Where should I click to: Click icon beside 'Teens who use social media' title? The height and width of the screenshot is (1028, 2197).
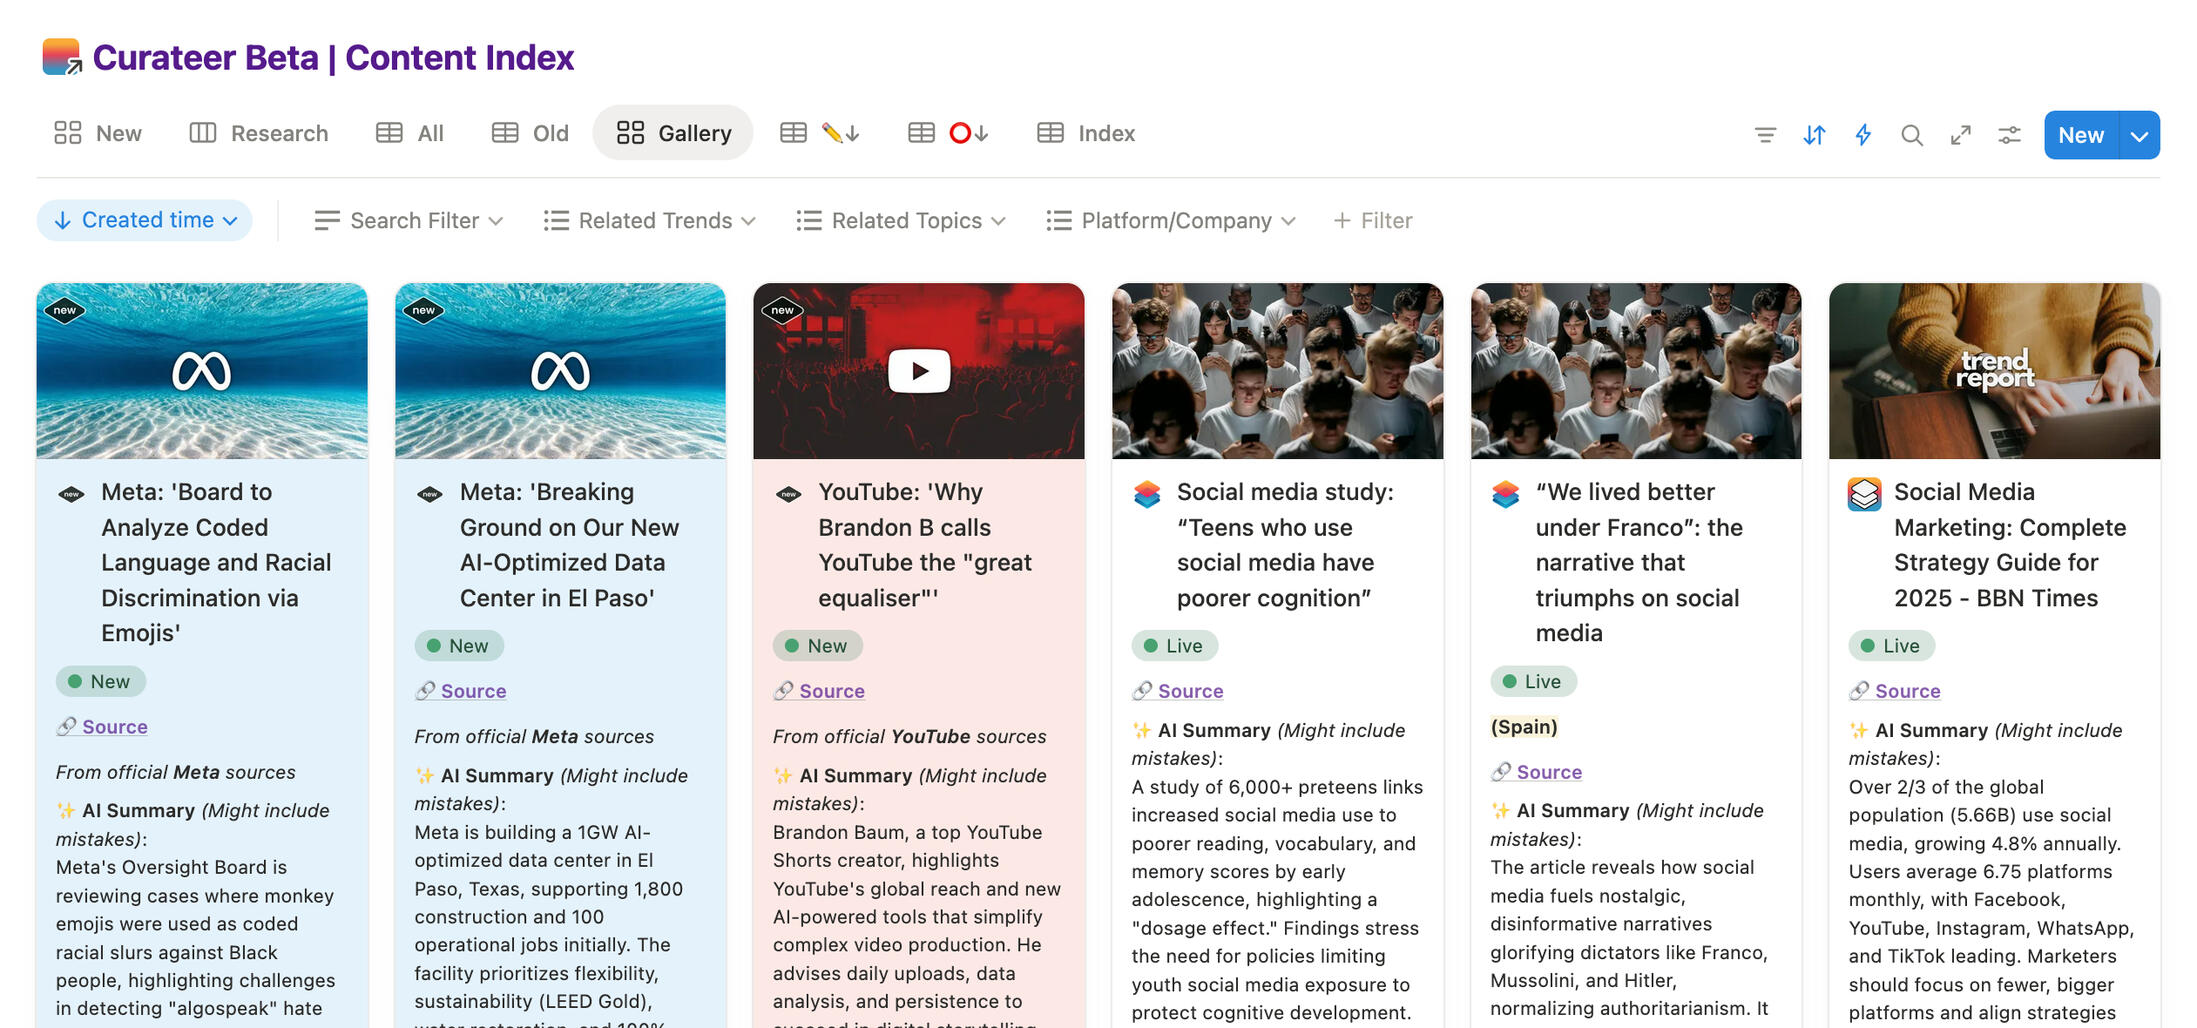[x=1147, y=493]
